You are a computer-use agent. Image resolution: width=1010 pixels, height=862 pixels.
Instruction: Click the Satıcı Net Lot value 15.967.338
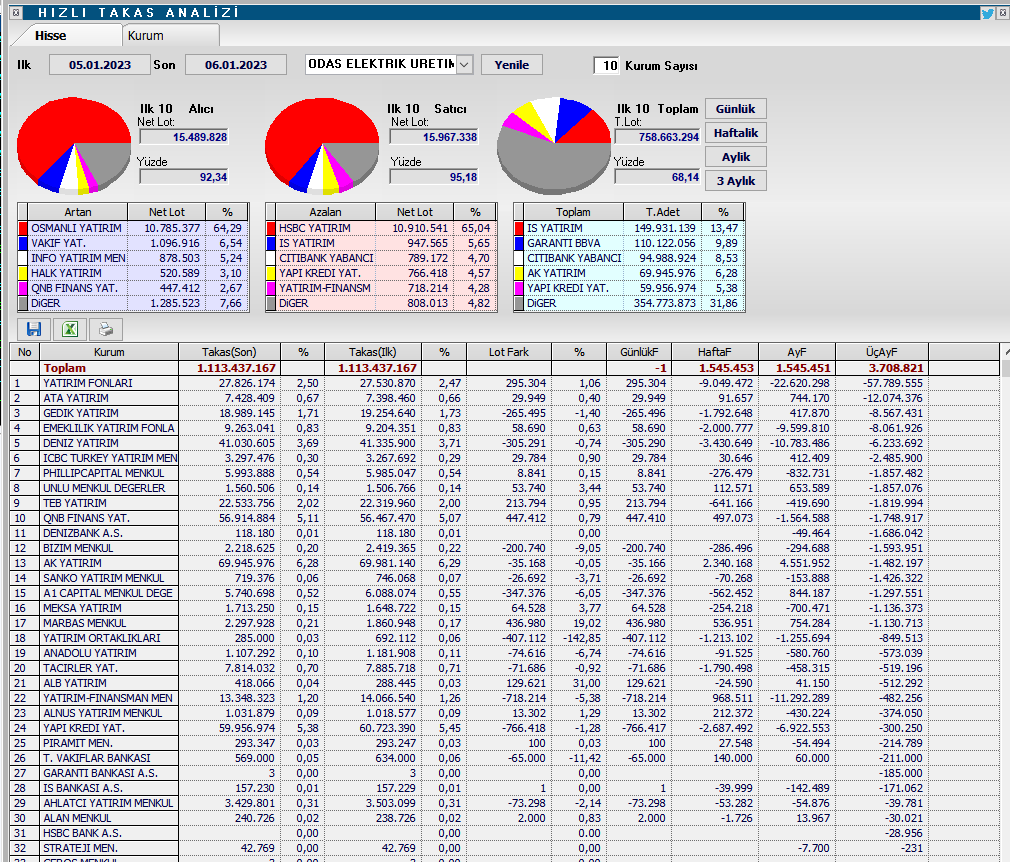point(434,137)
